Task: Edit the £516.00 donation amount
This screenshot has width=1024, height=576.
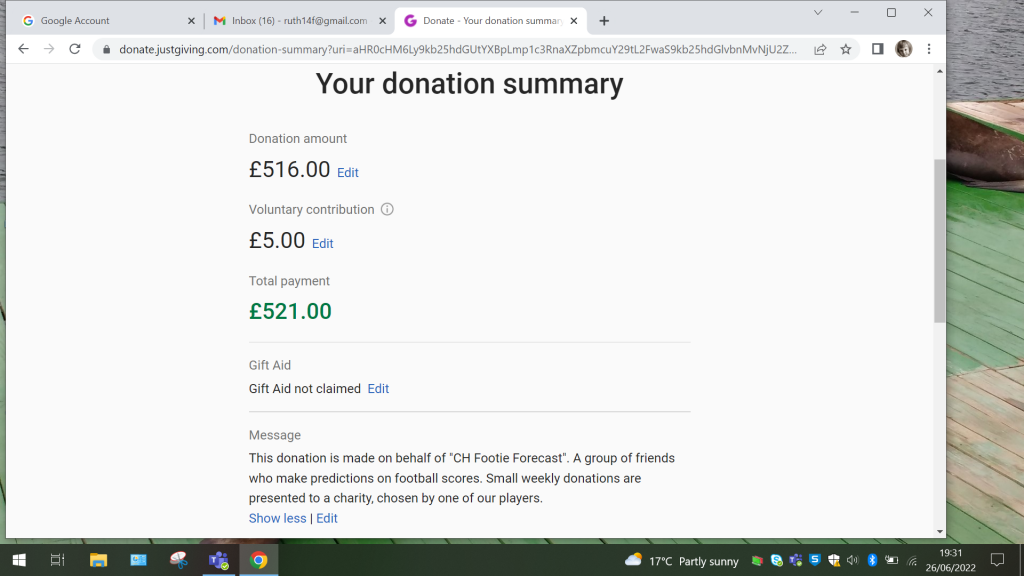Action: pyautogui.click(x=348, y=173)
